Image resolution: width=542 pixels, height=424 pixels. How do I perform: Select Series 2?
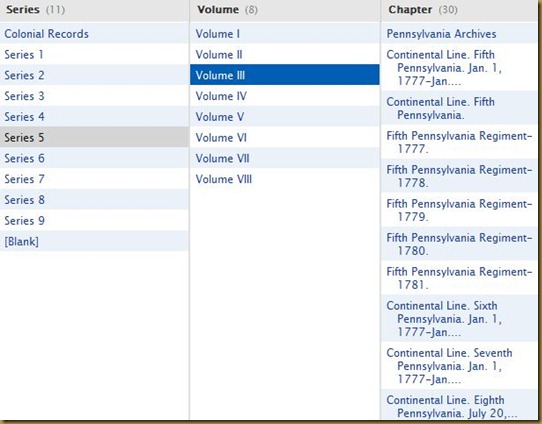(94, 75)
